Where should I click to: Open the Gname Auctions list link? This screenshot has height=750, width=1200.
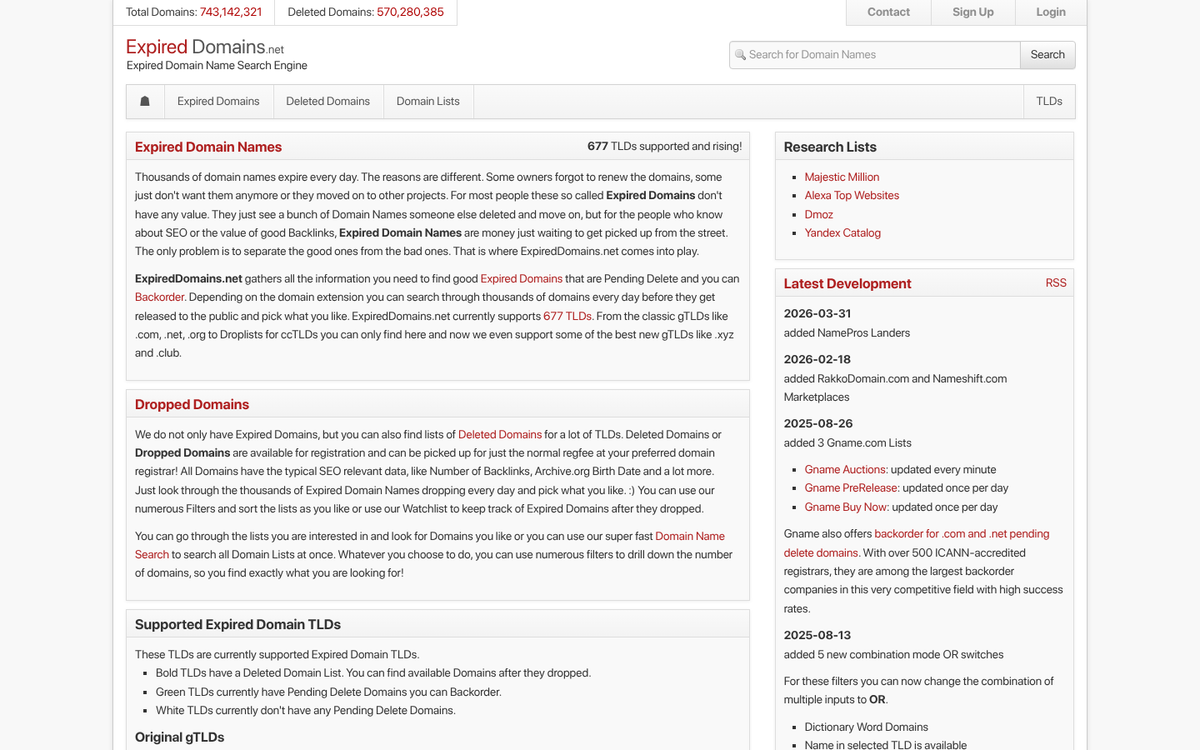click(x=847, y=469)
